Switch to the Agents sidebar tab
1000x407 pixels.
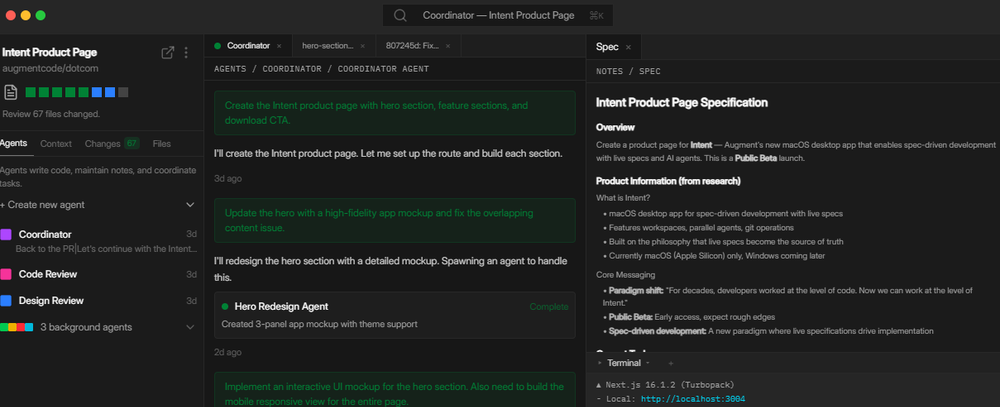pos(13,144)
